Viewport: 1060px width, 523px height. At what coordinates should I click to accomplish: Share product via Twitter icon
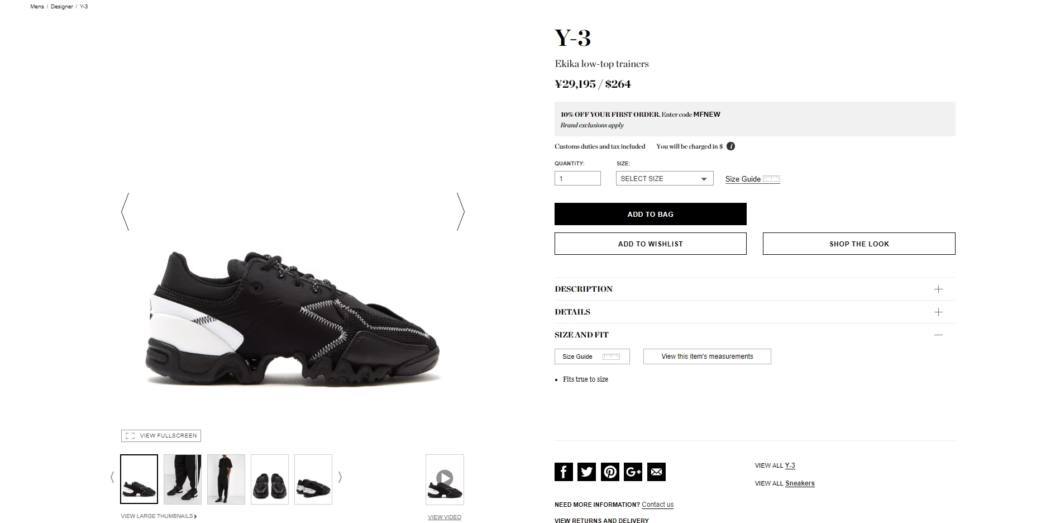tap(587, 472)
